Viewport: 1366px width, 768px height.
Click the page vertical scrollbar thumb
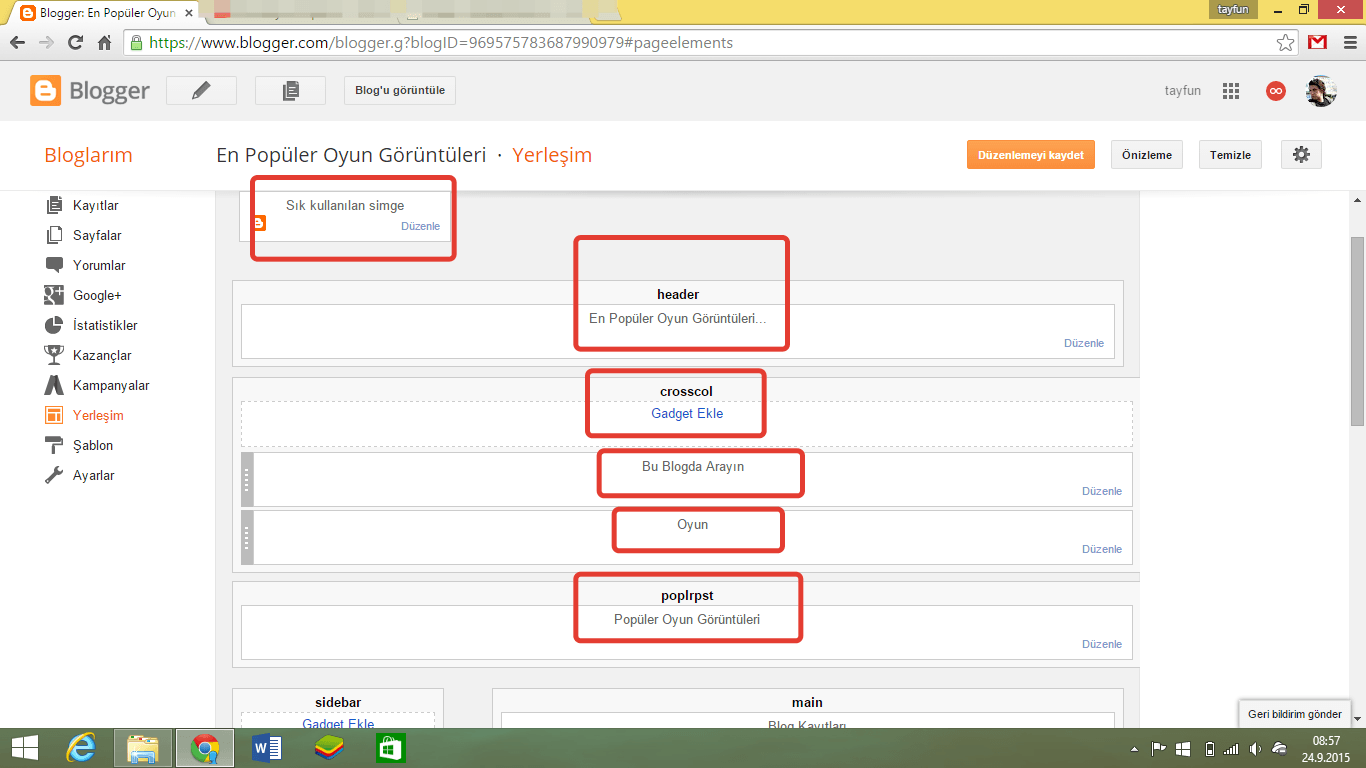[1357, 330]
